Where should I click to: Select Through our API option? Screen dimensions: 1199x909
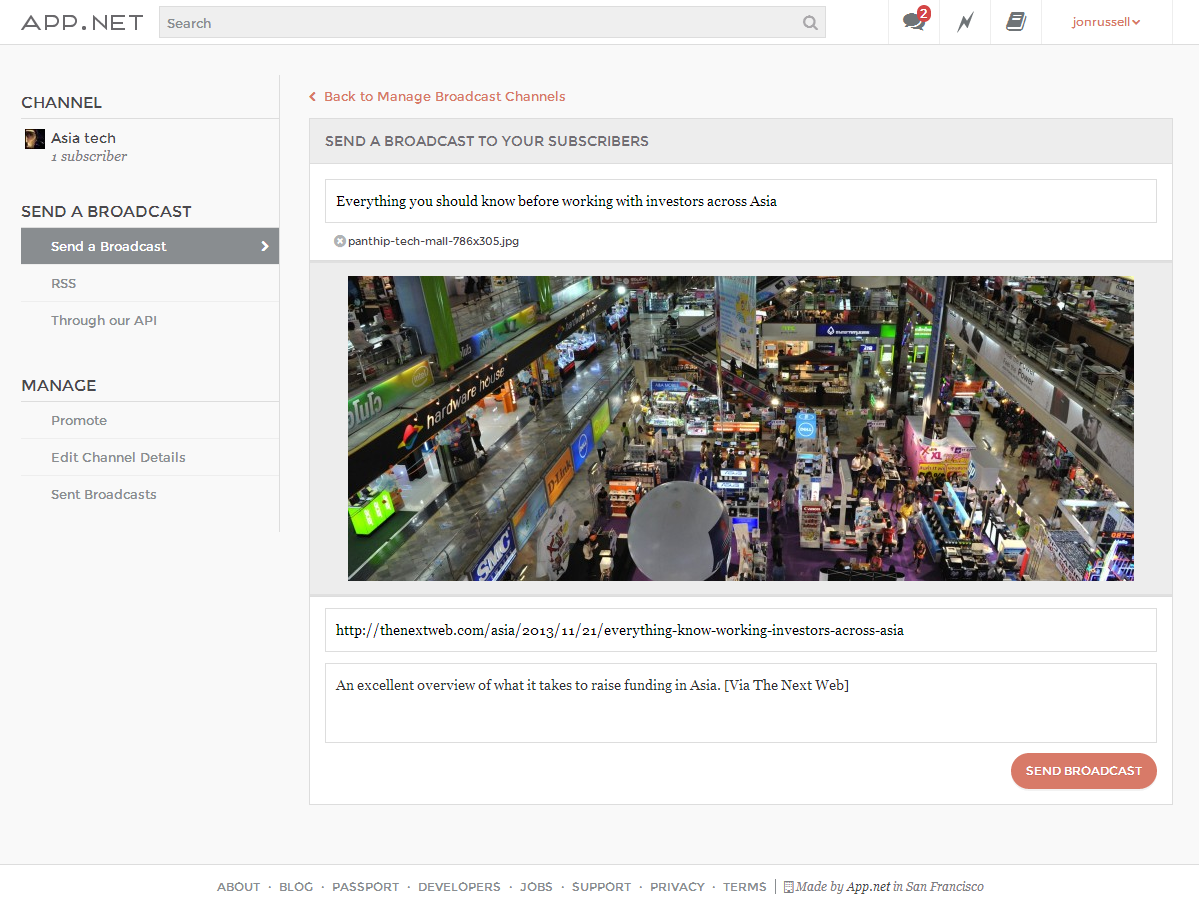150,320
